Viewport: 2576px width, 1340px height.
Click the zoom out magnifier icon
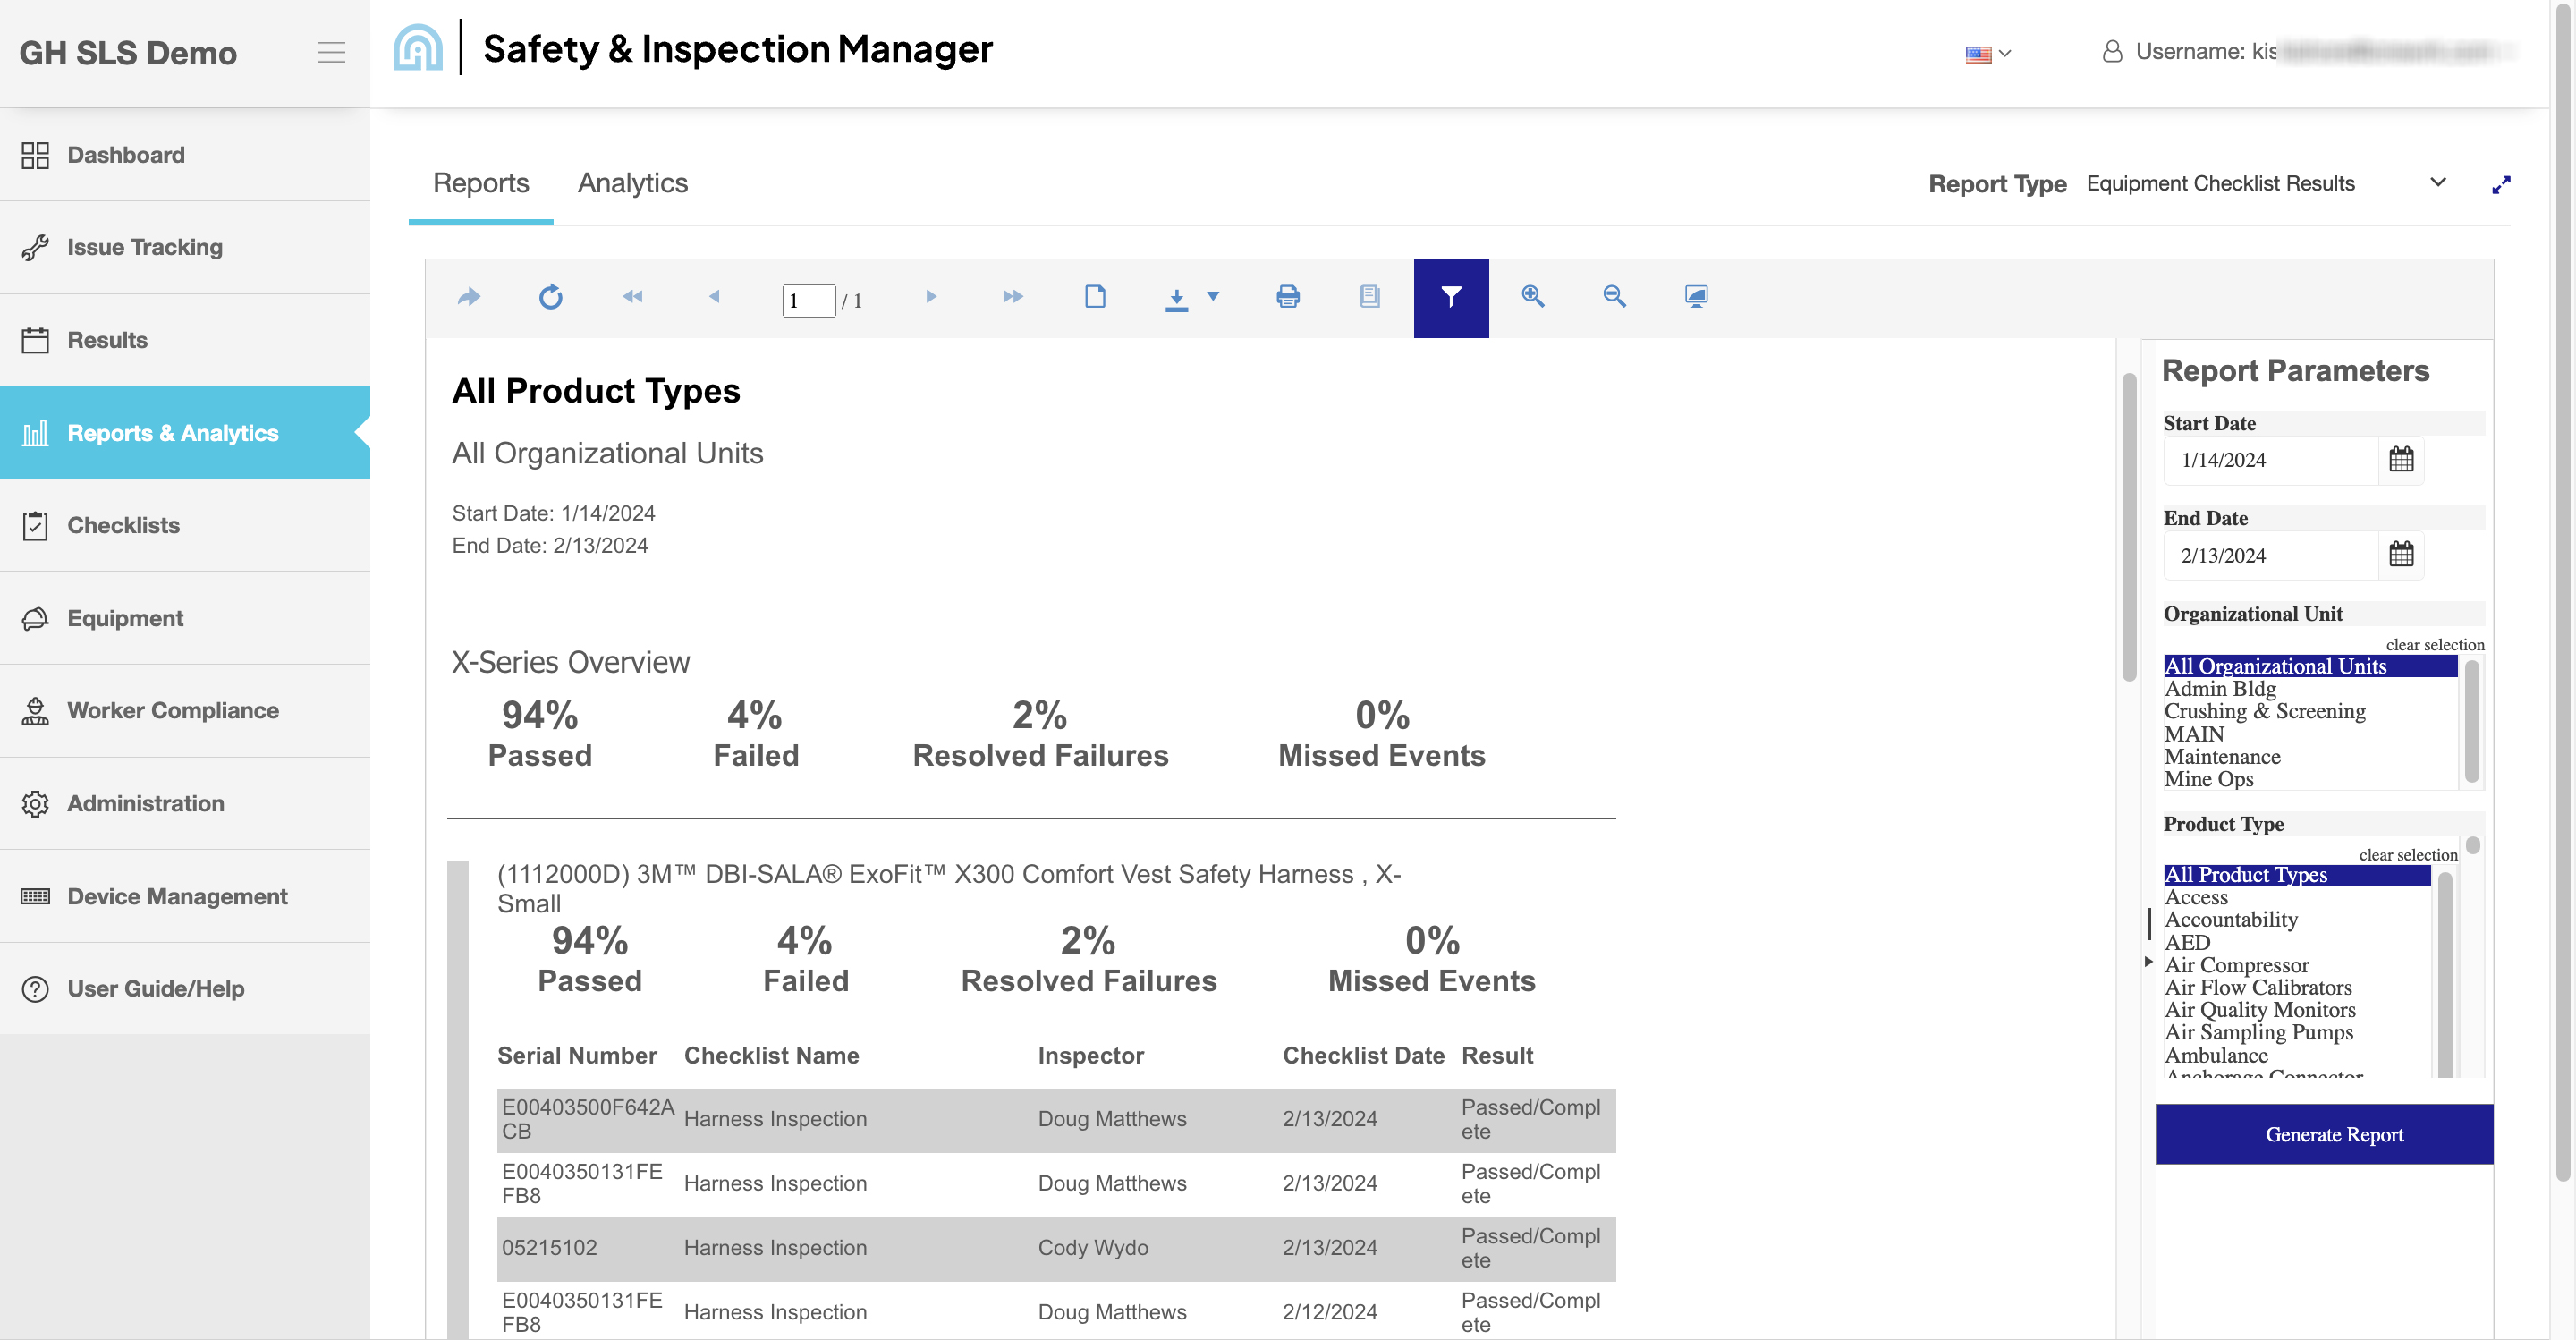click(1613, 297)
